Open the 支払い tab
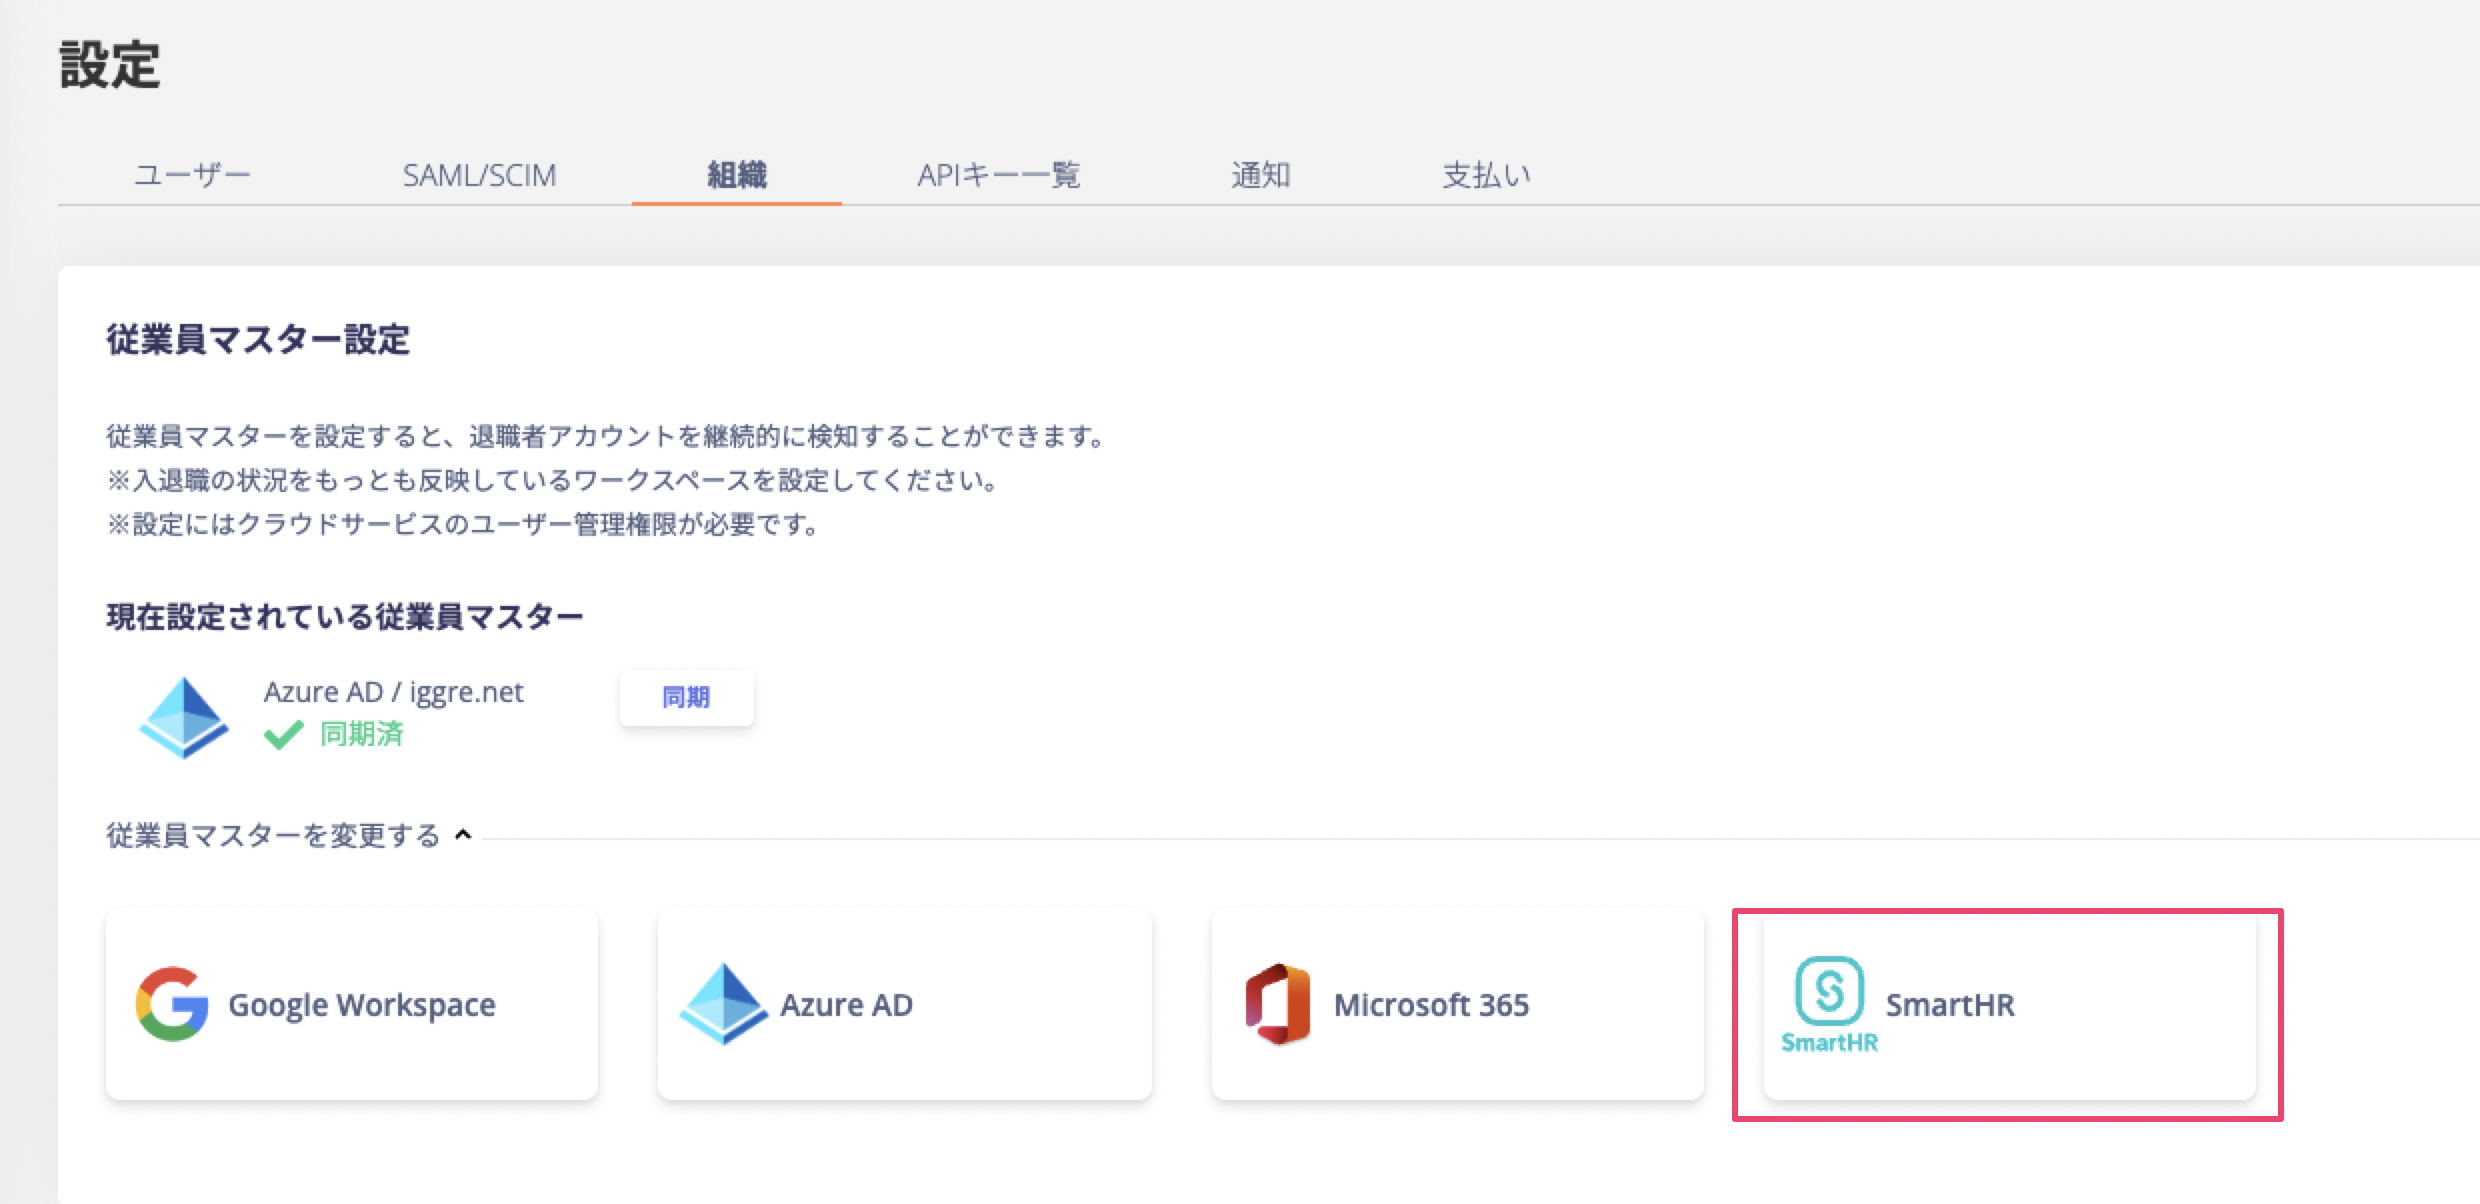The image size is (2480, 1204). (x=1486, y=175)
